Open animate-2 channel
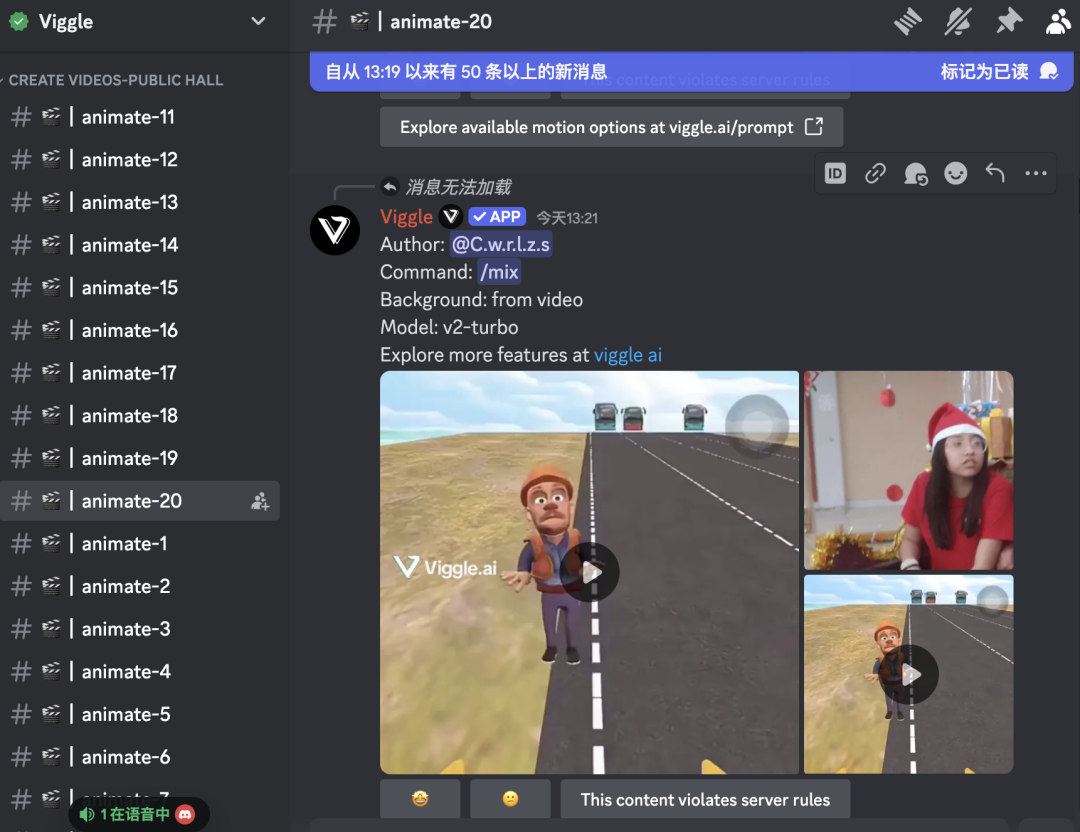Screen dimensions: 1080x832 (140, 587)
